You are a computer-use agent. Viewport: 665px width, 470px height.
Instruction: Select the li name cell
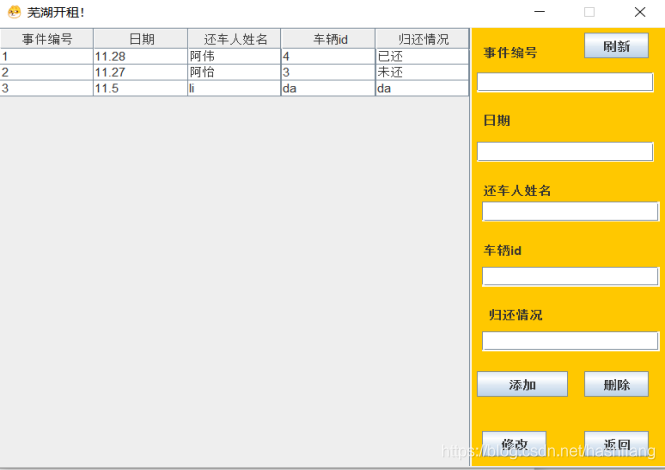234,88
